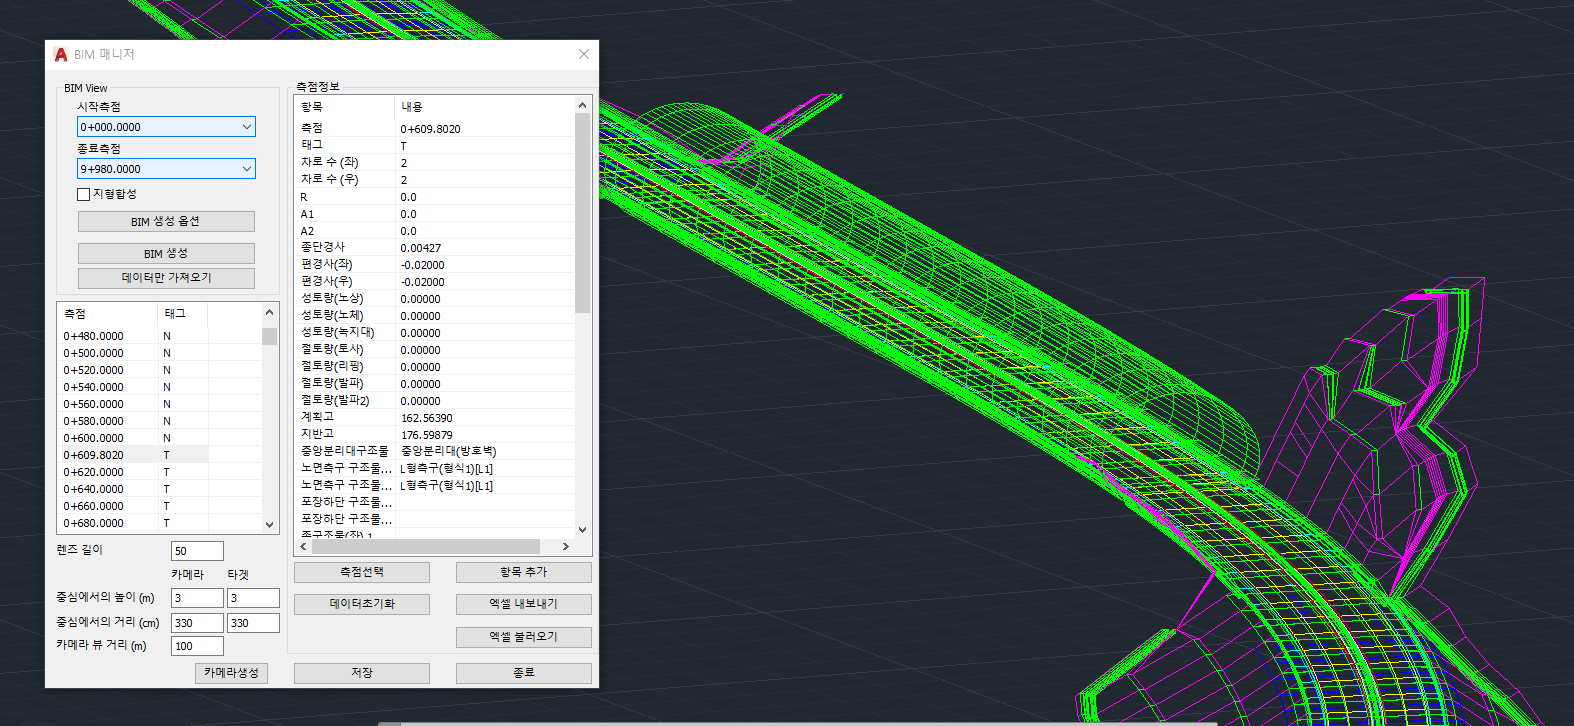The width and height of the screenshot is (1574, 726).
Task: Select station 0+620.0000 in the list
Action: [94, 472]
